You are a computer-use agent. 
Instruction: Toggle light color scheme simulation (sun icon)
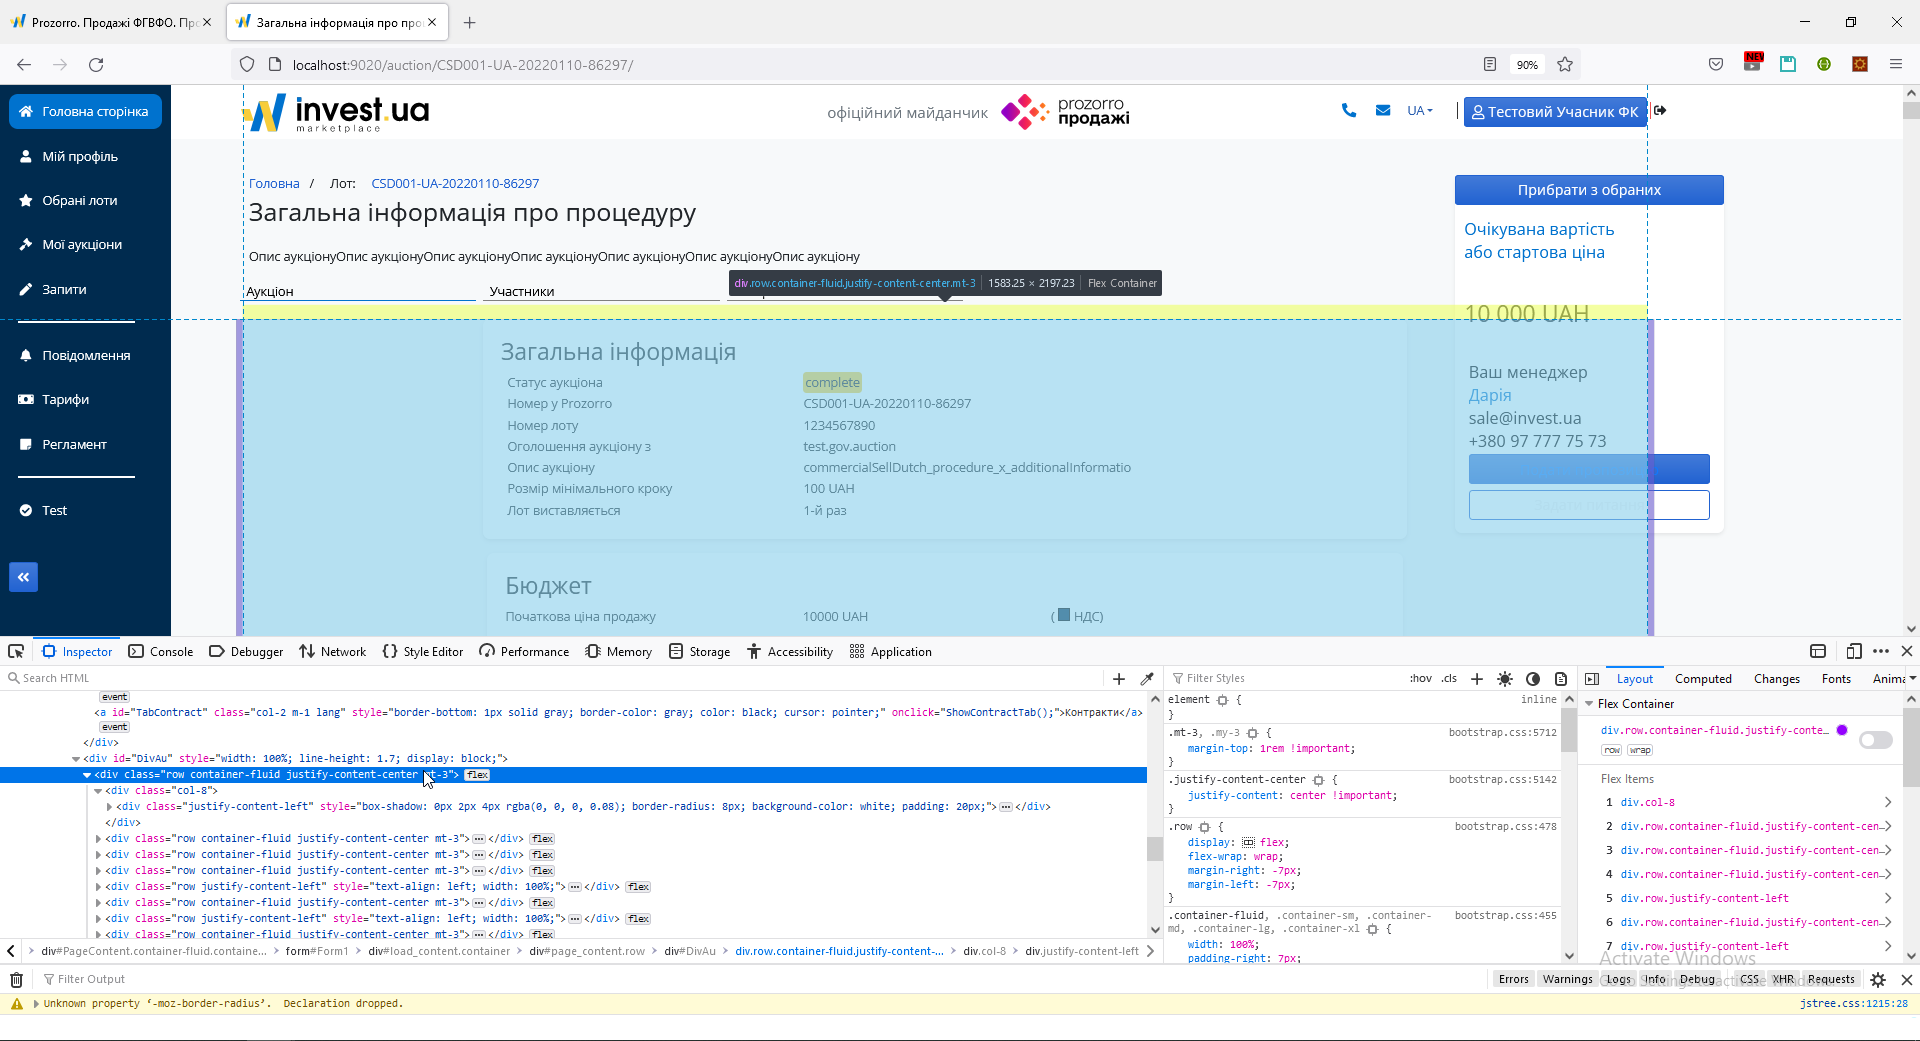(x=1505, y=679)
